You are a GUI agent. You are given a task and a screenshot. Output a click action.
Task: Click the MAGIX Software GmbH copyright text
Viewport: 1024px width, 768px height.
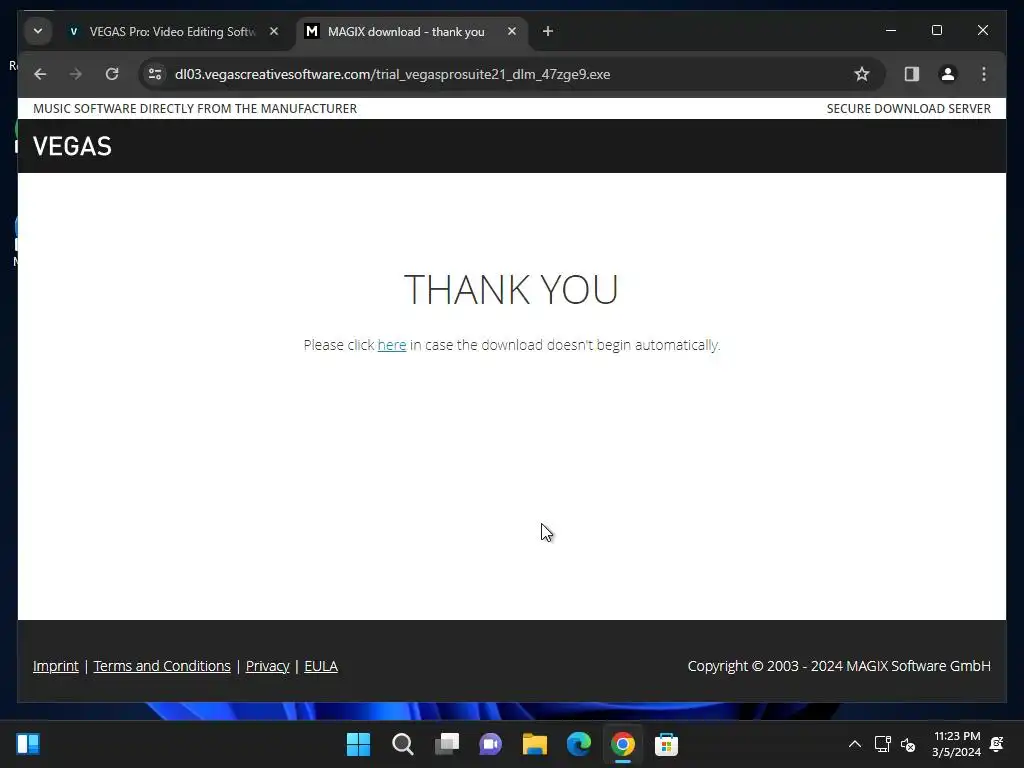click(x=839, y=666)
